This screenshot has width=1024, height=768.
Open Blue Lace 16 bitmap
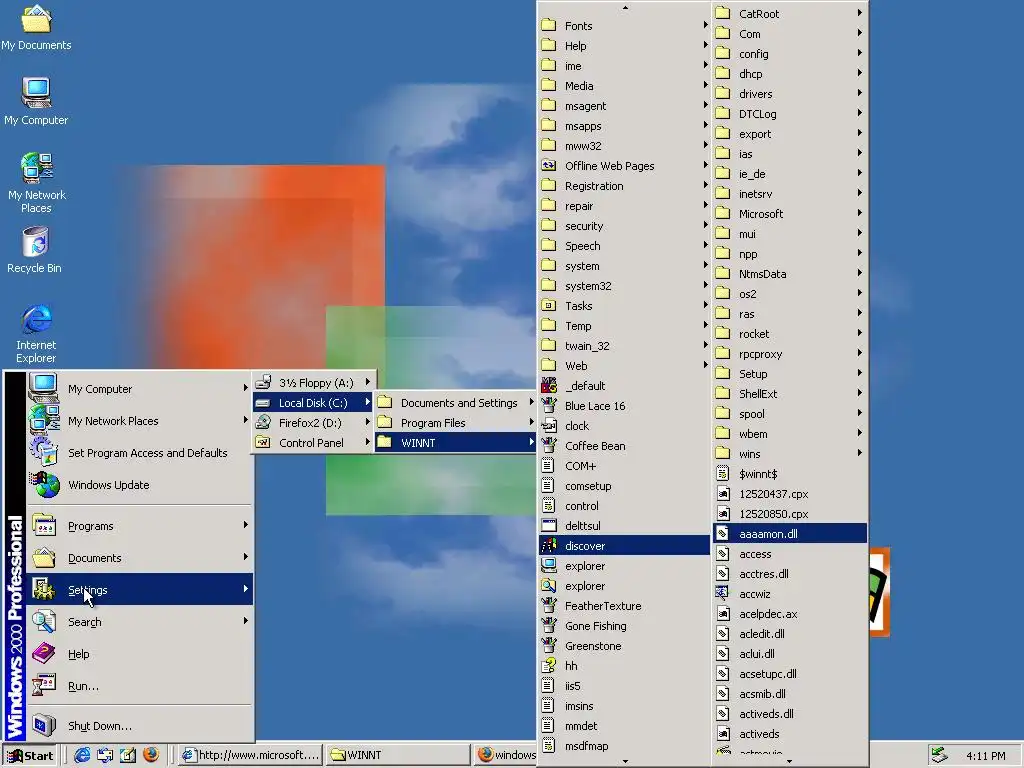624,406
